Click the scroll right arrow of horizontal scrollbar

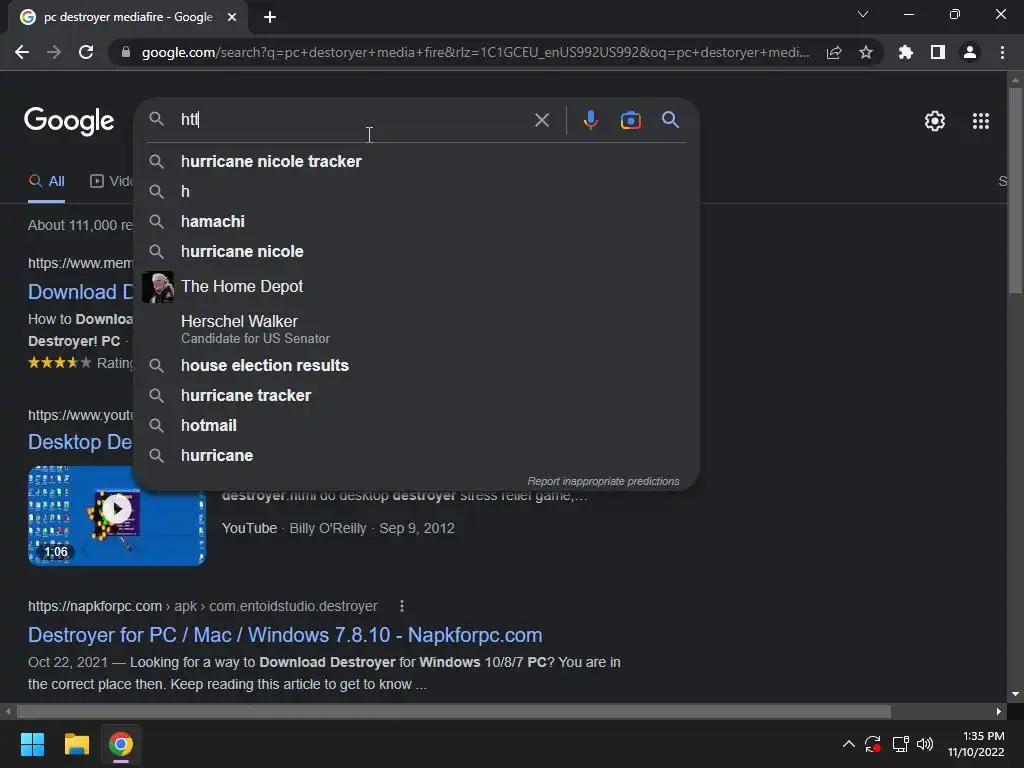point(999,711)
